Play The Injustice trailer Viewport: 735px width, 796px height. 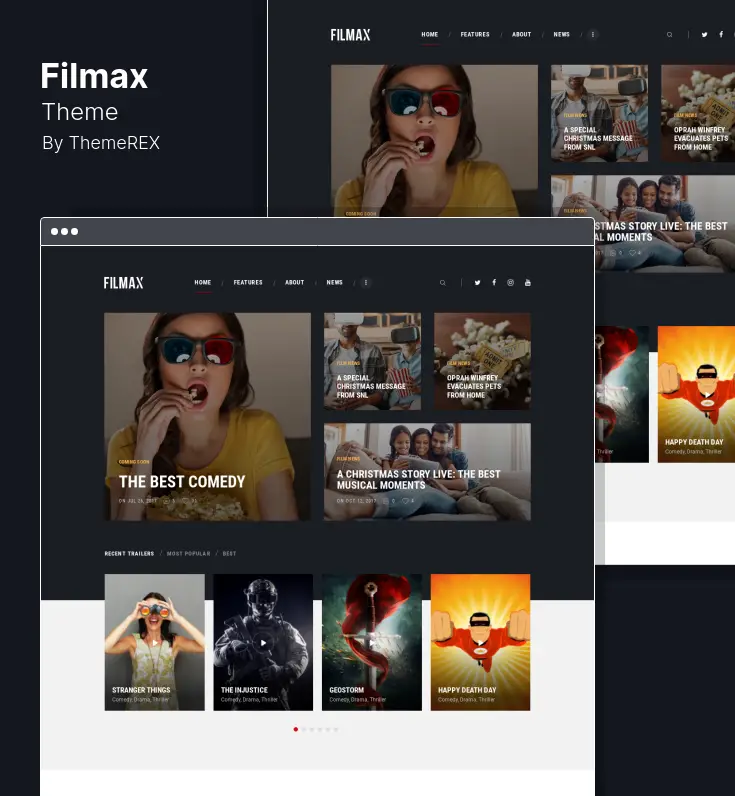pyautogui.click(x=263, y=643)
